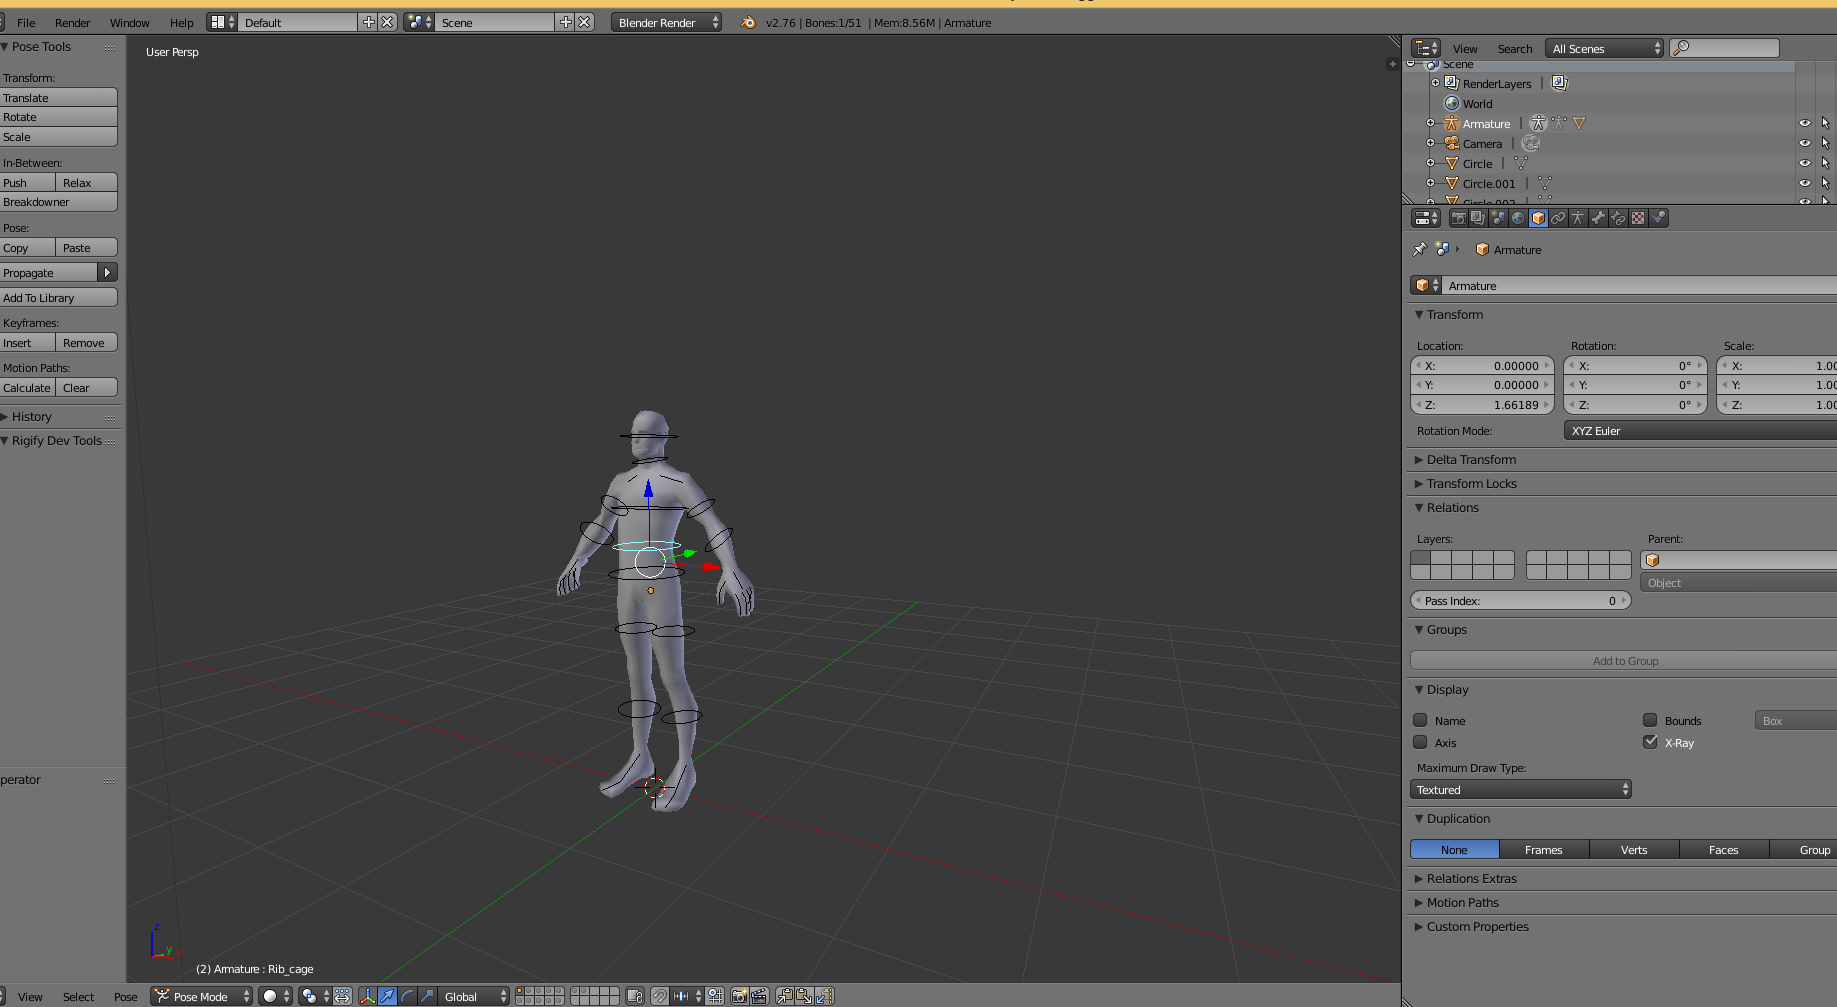The image size is (1837, 1007).
Task: Open the Help menu
Action: (181, 22)
